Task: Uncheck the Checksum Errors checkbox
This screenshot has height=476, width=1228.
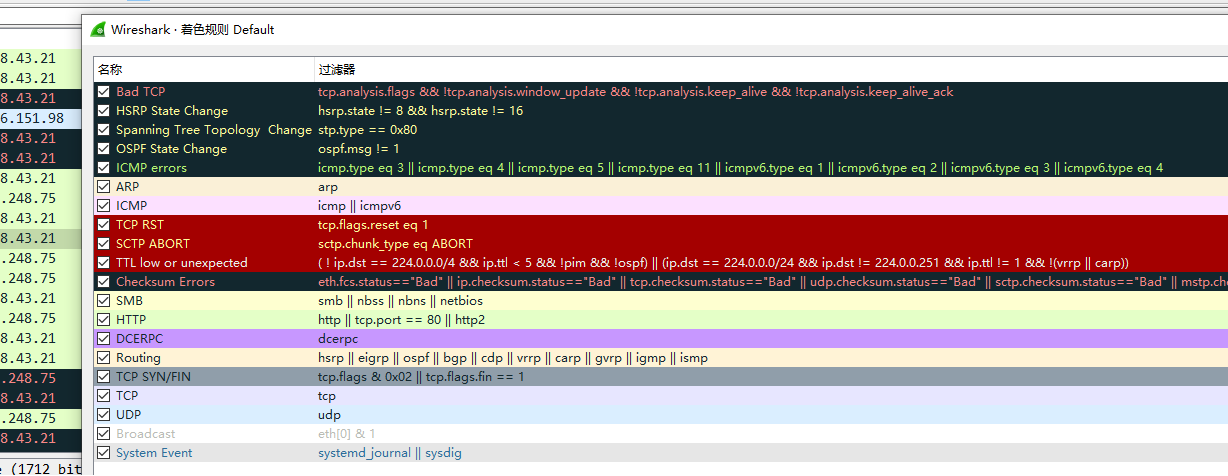Action: (x=103, y=282)
